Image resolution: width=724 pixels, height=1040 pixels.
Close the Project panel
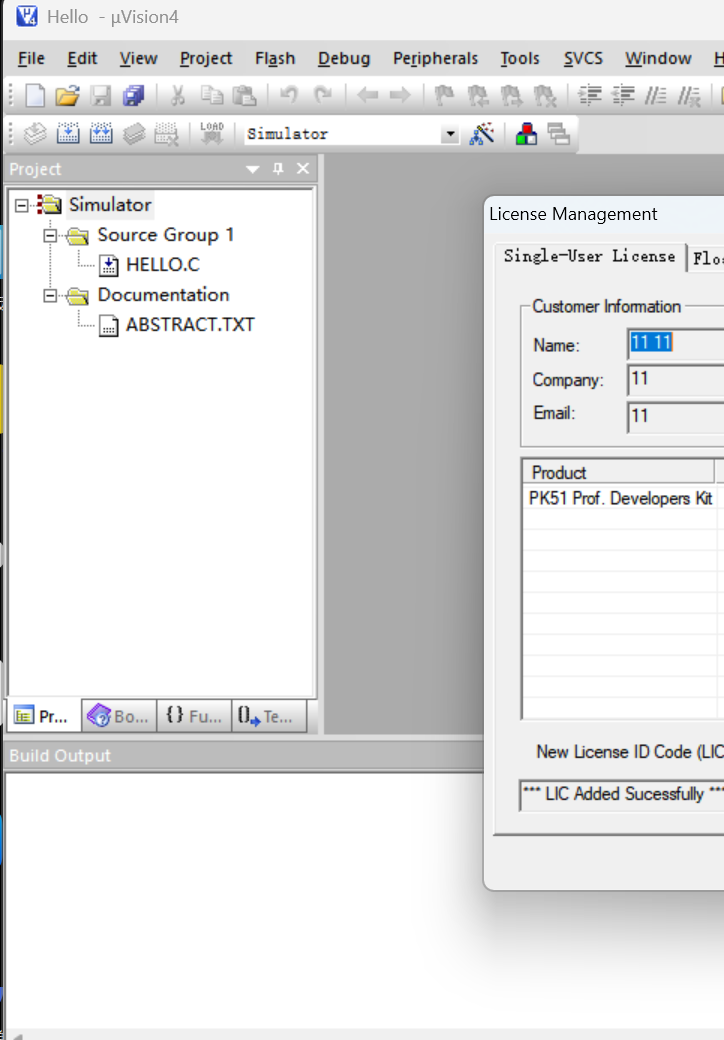pyautogui.click(x=303, y=168)
